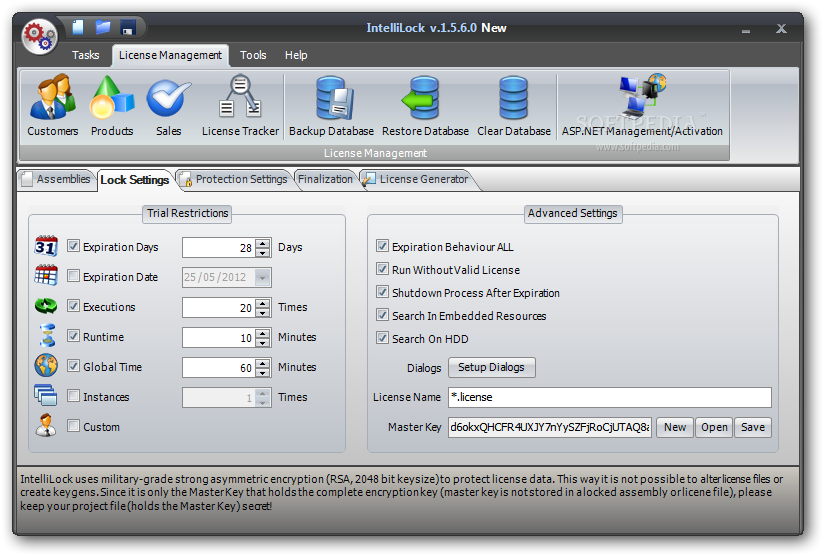This screenshot has width=824, height=556.
Task: Click the save floppy disk icon in the title bar
Action: coord(128,27)
